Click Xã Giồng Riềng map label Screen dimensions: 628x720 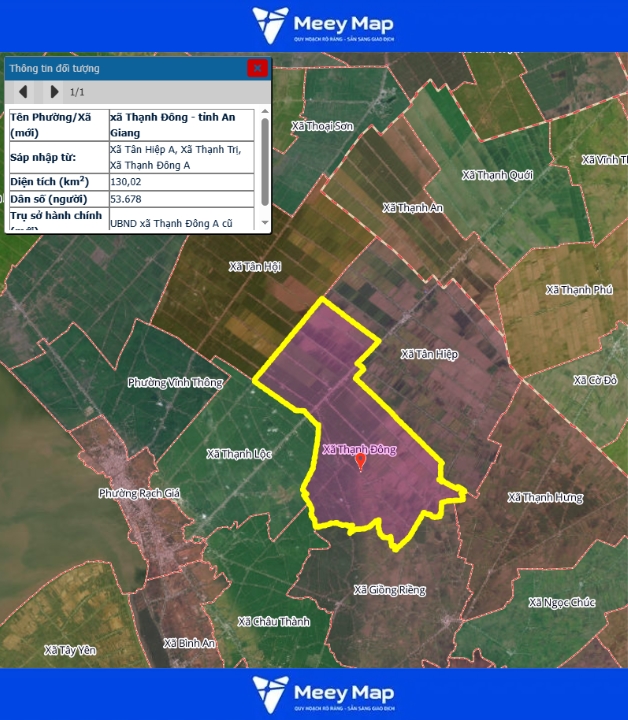coord(389,590)
